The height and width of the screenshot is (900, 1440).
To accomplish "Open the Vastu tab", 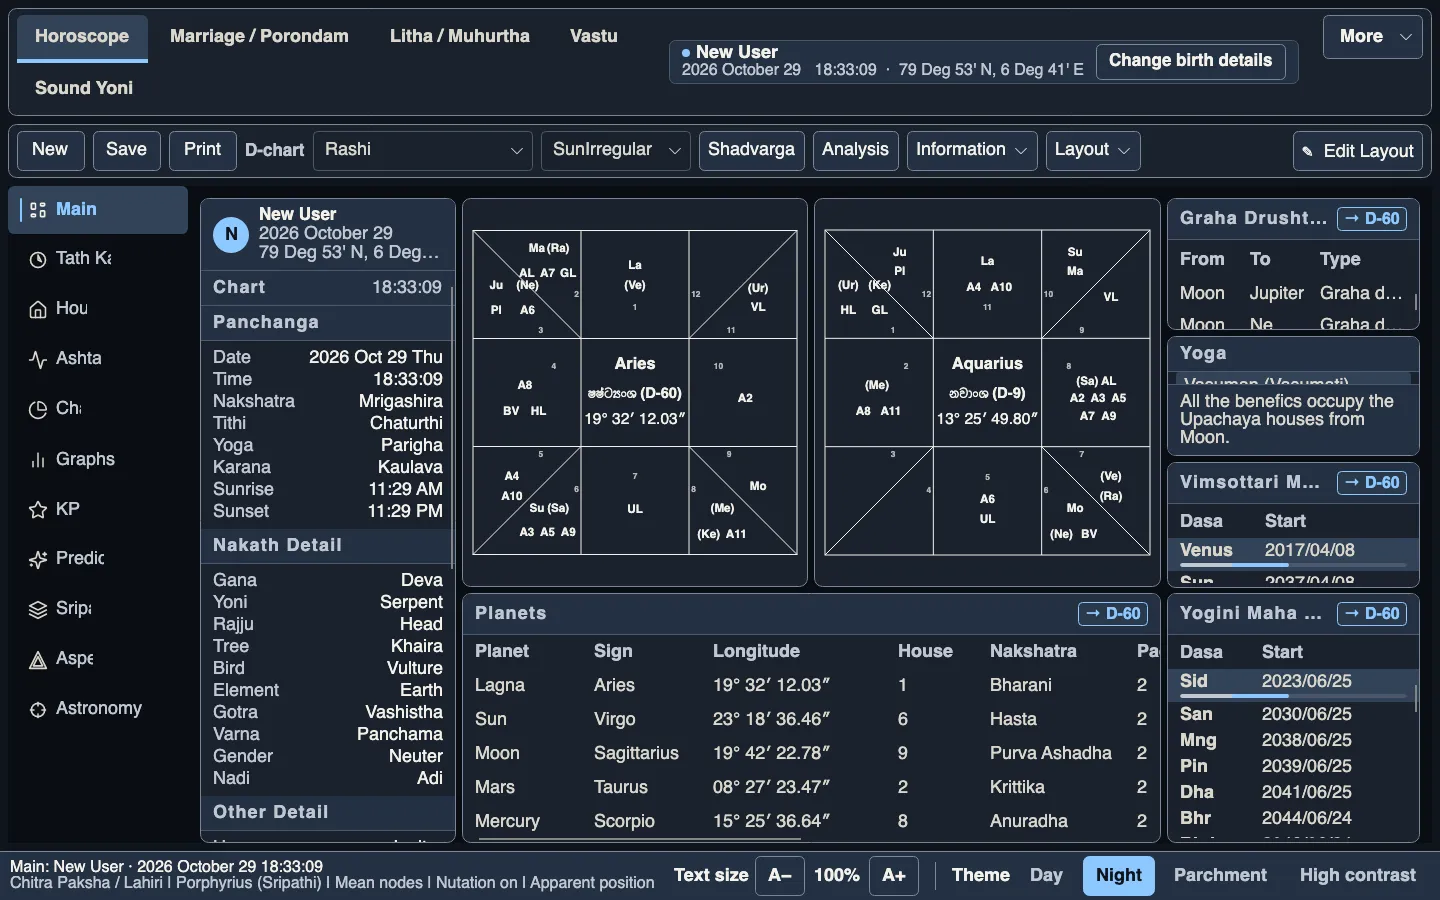I will [594, 37].
